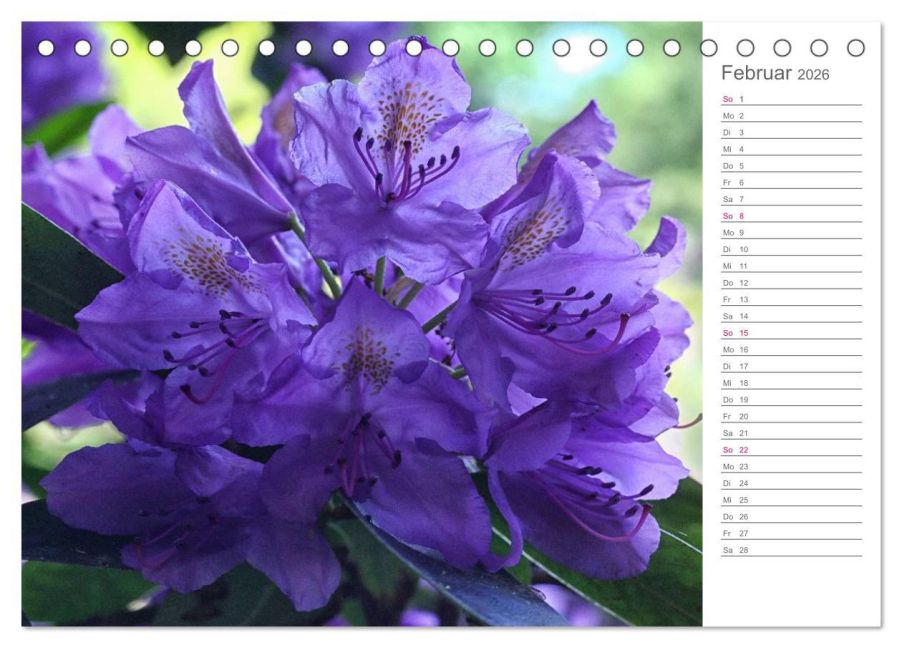The image size is (902, 648).
Task: Click the Sa 7 date line
Action: click(792, 199)
